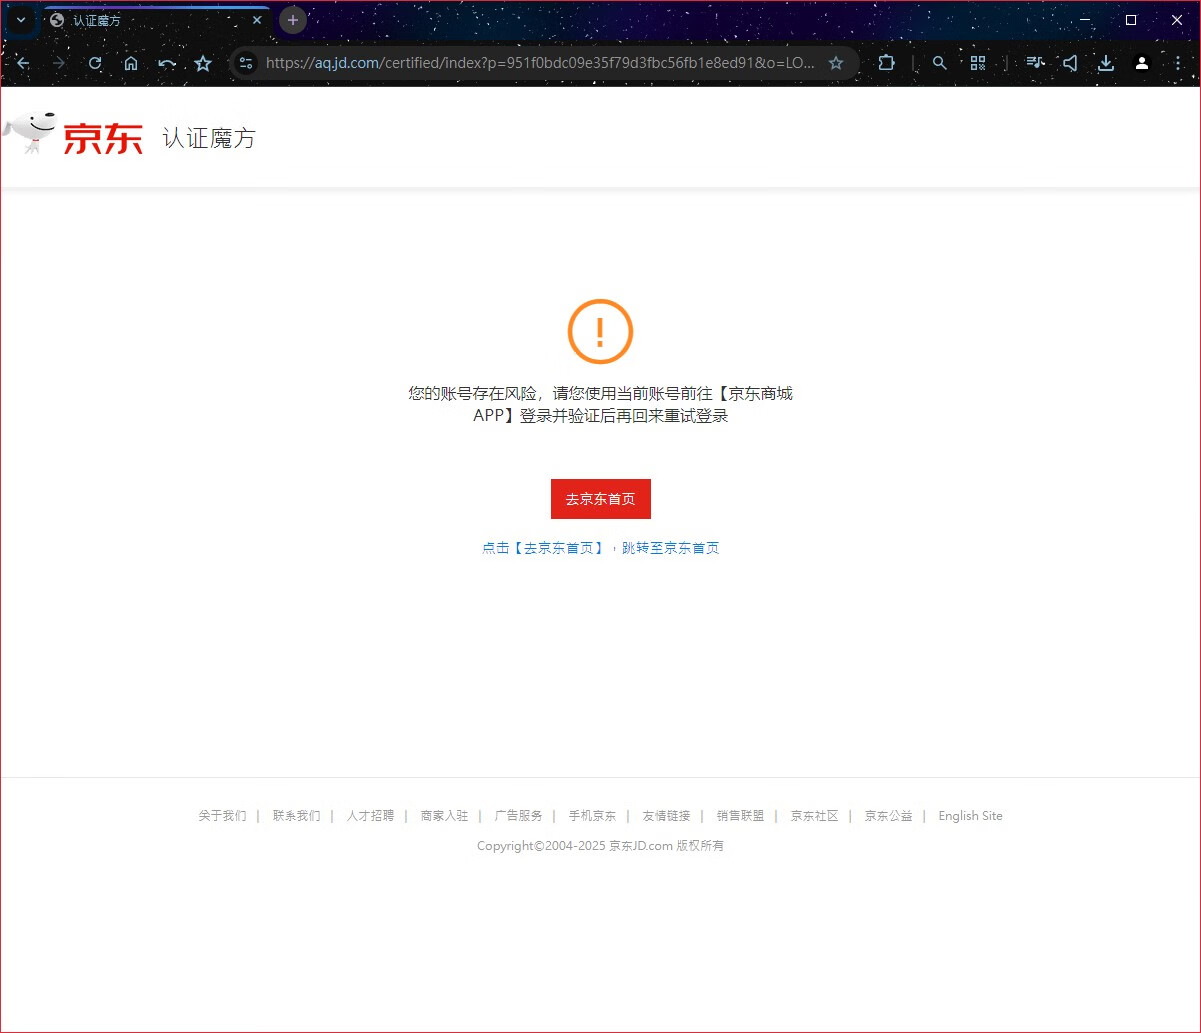Open the user profile icon

pos(1141,63)
